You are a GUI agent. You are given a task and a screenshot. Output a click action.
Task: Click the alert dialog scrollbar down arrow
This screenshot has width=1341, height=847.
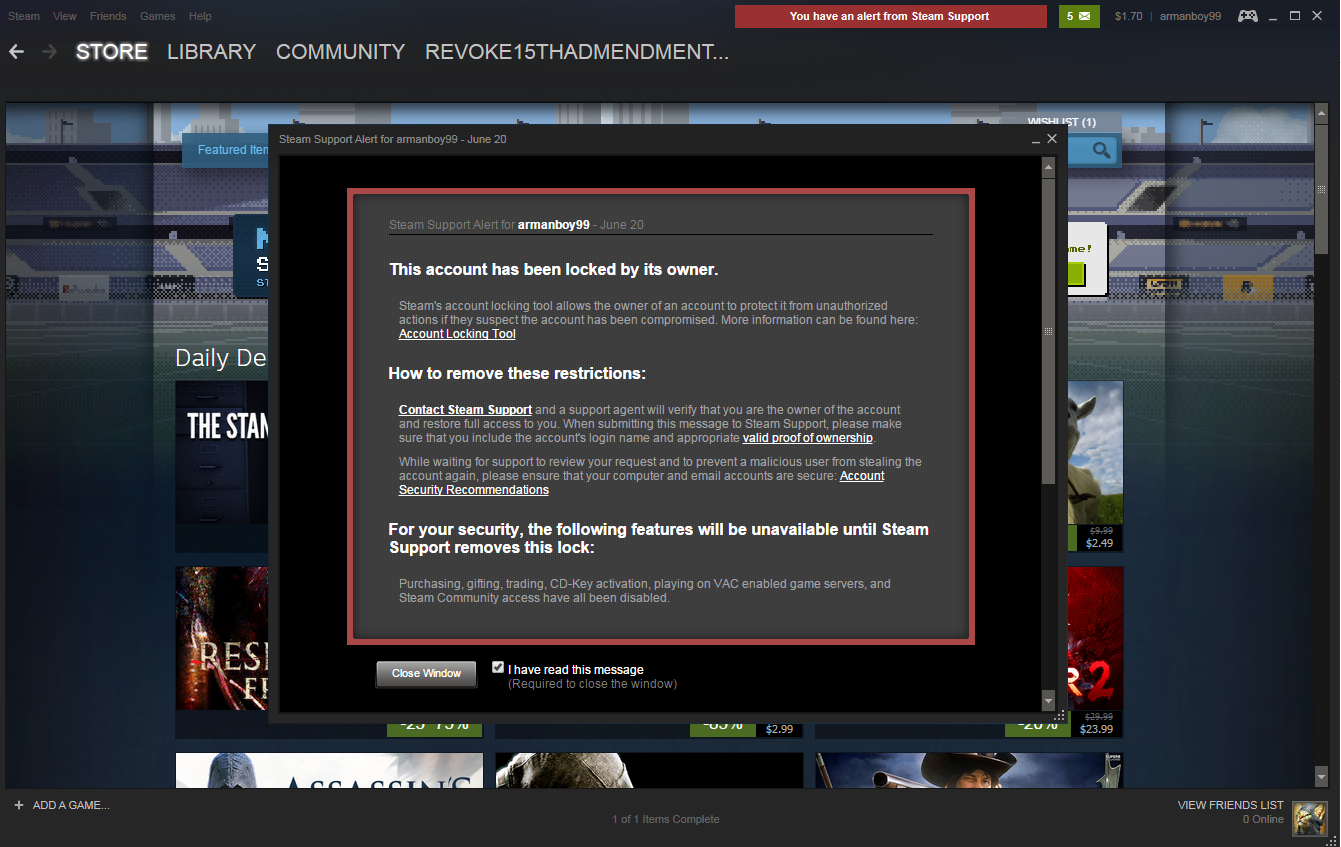click(x=1048, y=701)
